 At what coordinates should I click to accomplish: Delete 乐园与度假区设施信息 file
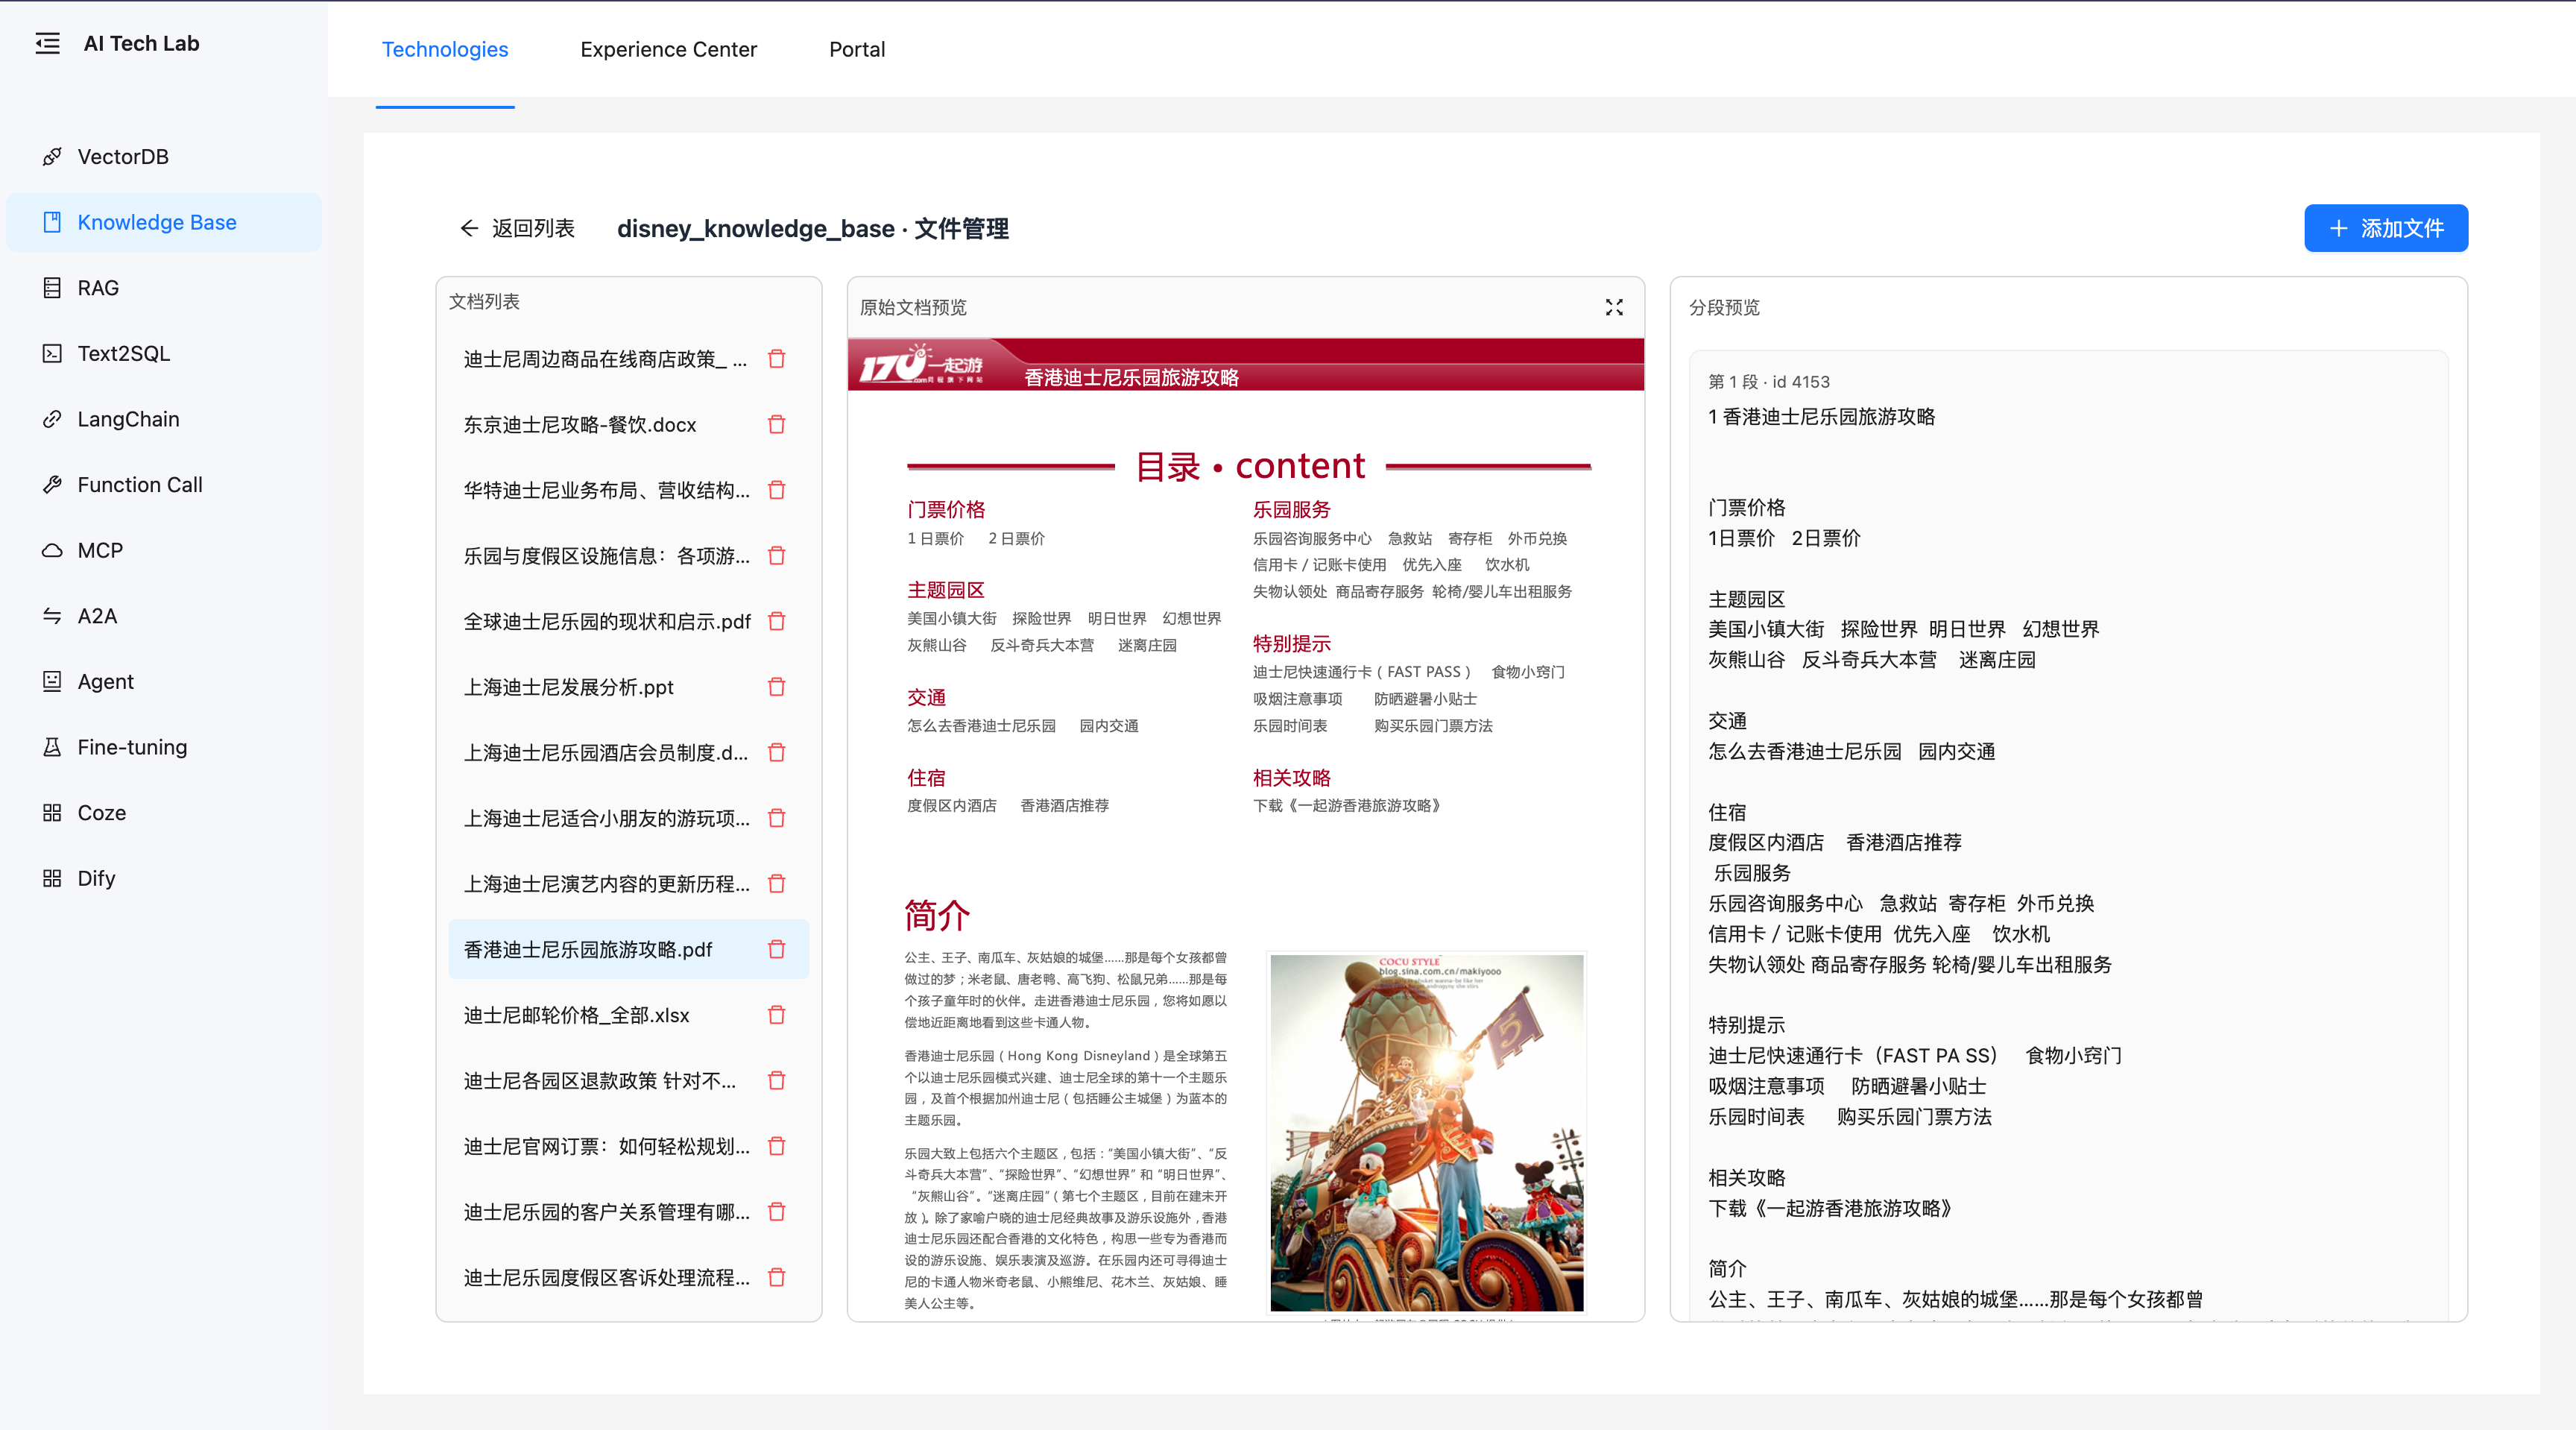coord(777,556)
